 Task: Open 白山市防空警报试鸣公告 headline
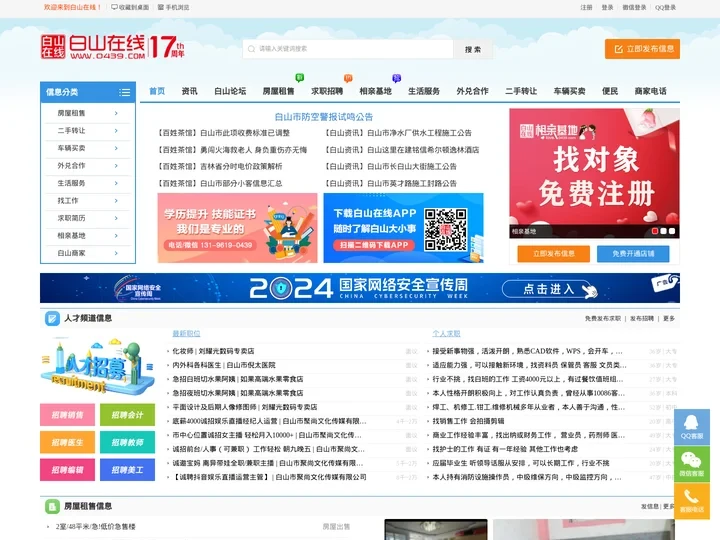pos(324,117)
